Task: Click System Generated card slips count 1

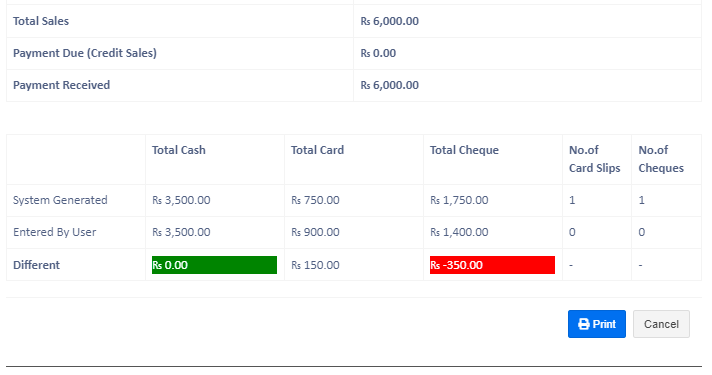Action: [572, 200]
